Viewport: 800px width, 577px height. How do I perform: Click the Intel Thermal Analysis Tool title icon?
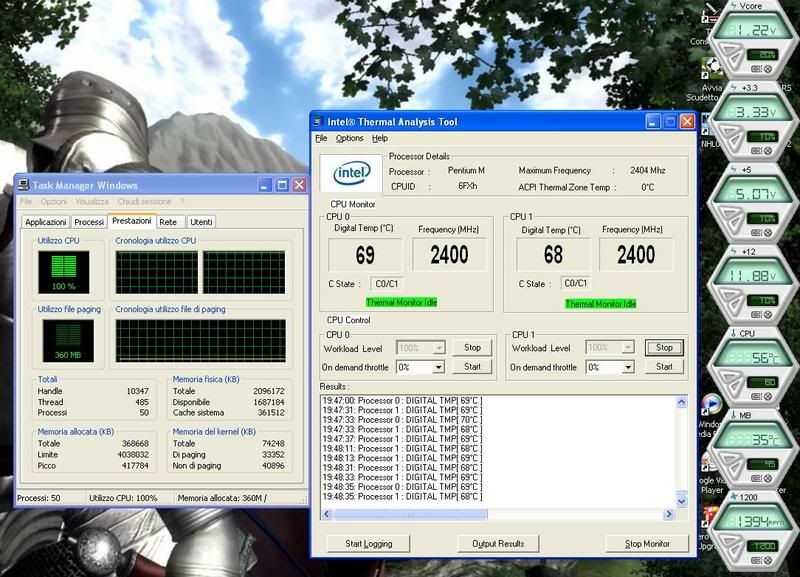(x=318, y=121)
